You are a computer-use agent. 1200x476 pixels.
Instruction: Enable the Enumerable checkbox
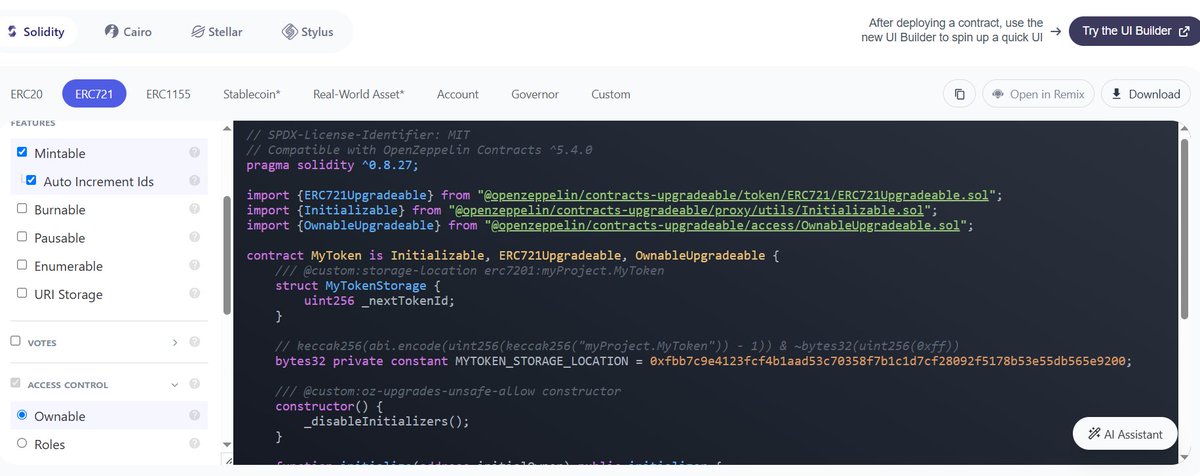pos(22,265)
